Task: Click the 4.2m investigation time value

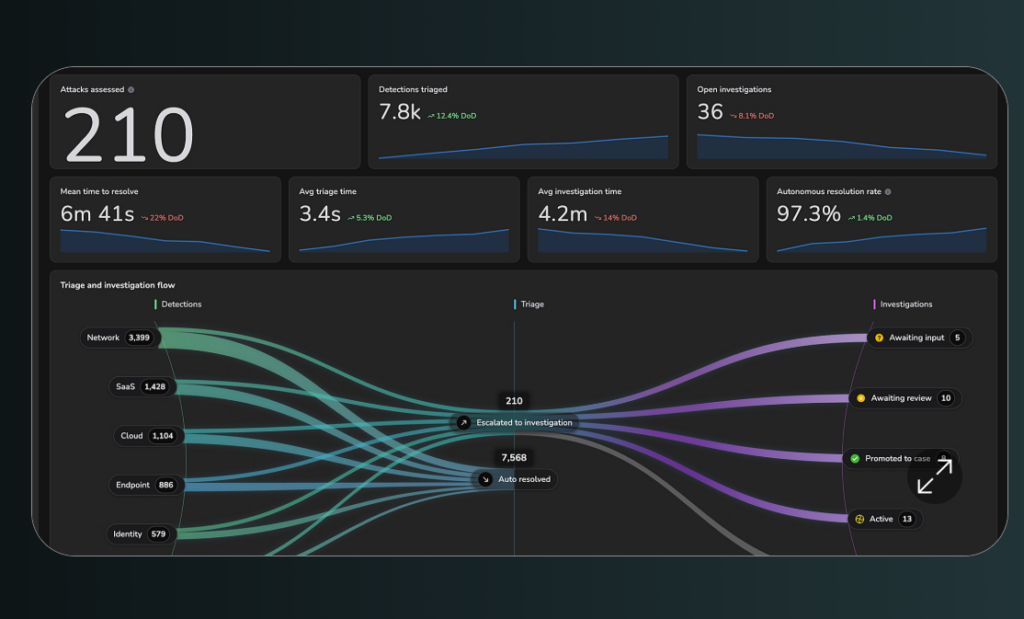Action: pyautogui.click(x=562, y=214)
